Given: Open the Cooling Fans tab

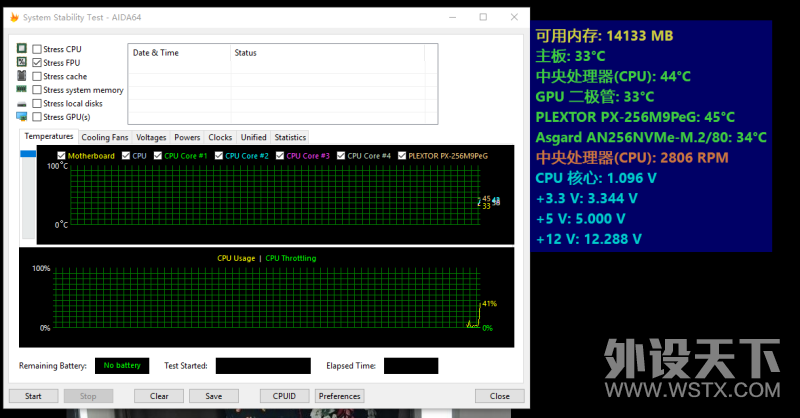Looking at the screenshot, I should 105,137.
